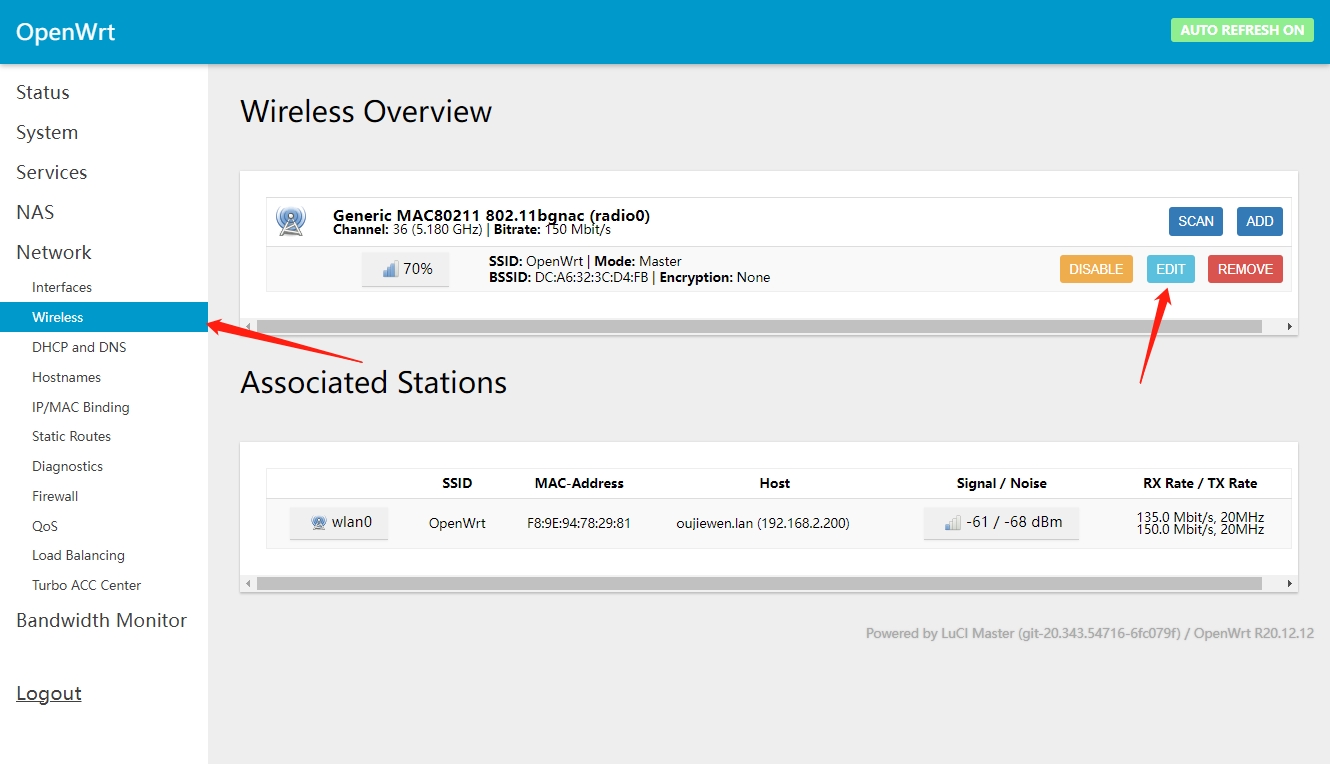Viewport: 1330px width, 764px height.
Task: Go to DHCP and DNS settings
Action: [x=79, y=347]
